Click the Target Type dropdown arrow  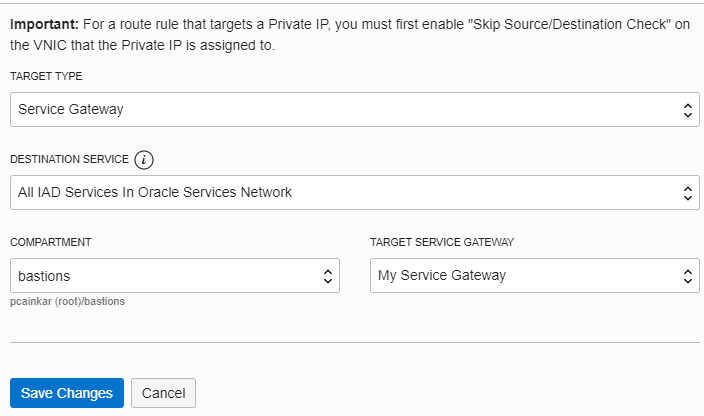[687, 110]
